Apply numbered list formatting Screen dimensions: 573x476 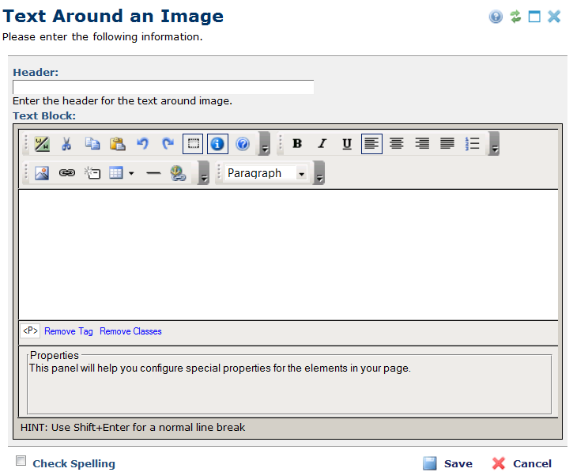click(472, 144)
